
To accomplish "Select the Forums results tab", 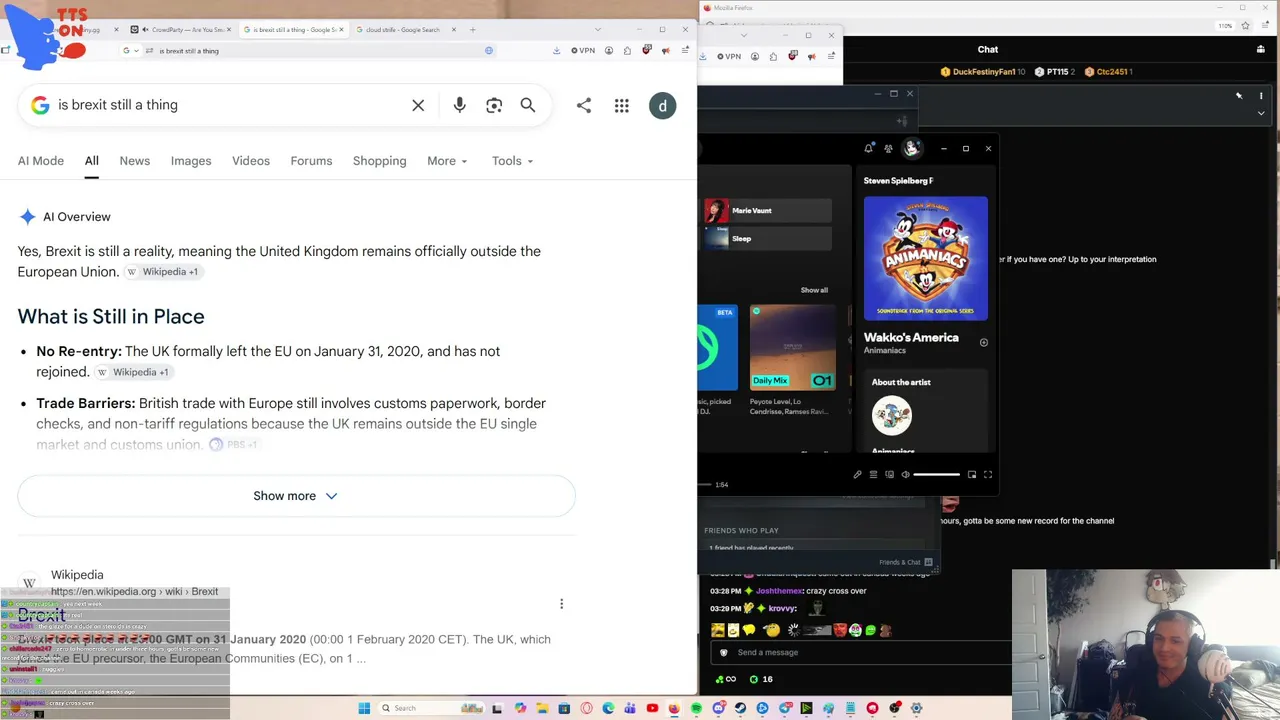I will click(x=311, y=161).
